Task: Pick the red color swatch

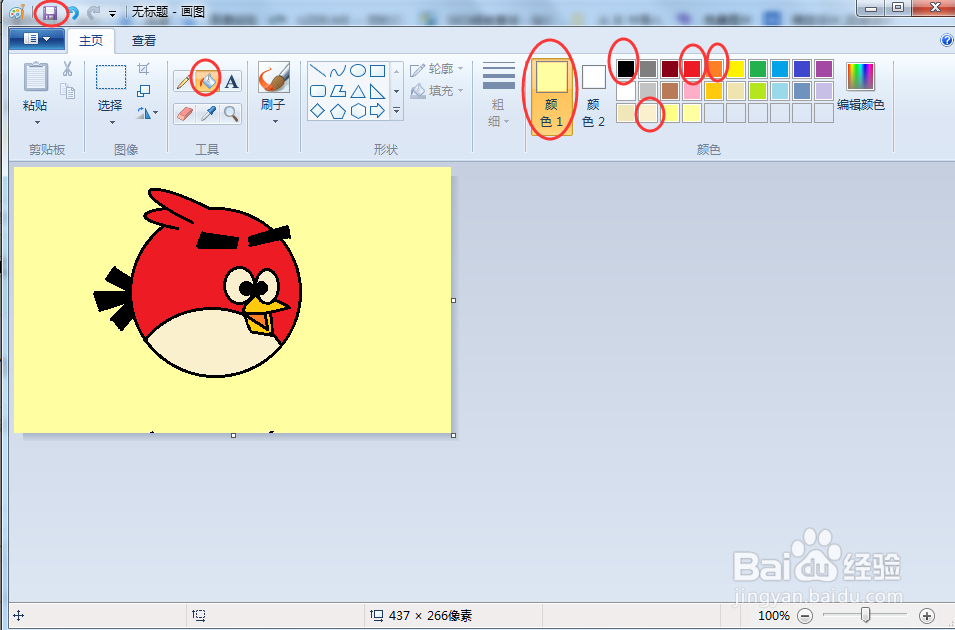Action: [x=692, y=69]
